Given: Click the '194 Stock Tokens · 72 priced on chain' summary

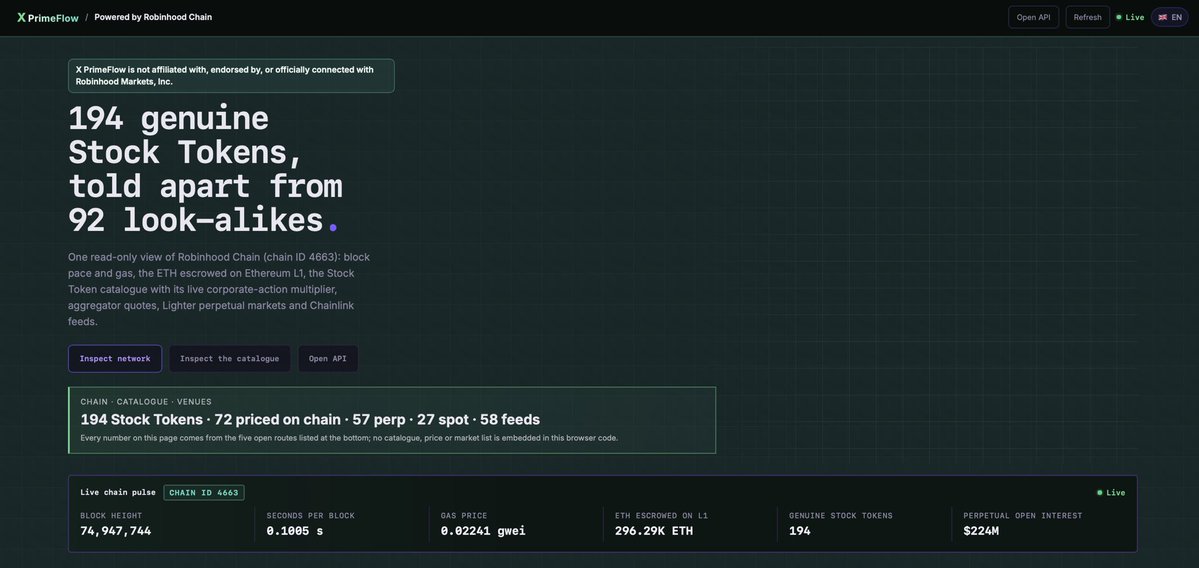Looking at the screenshot, I should [310, 420].
